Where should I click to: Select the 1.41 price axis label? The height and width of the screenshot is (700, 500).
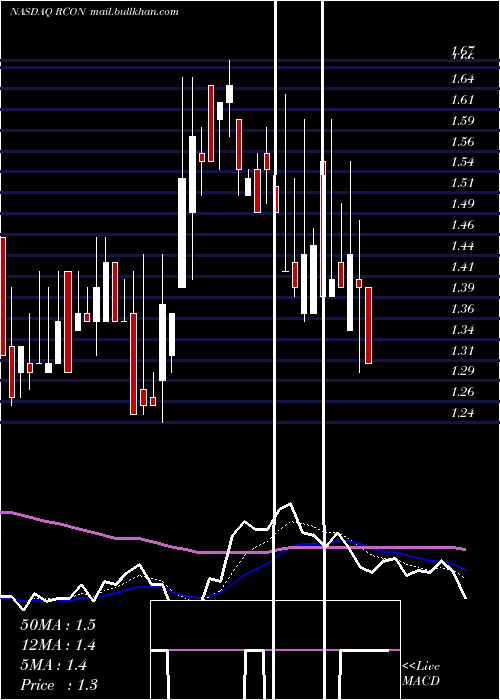pos(462,267)
